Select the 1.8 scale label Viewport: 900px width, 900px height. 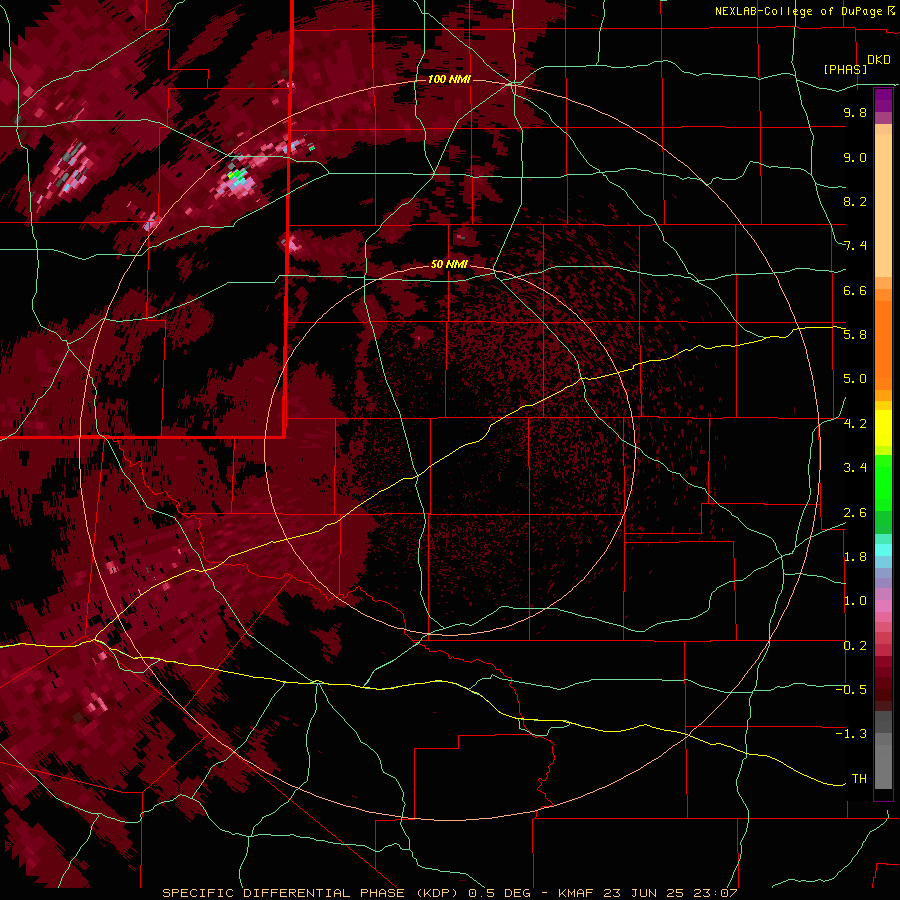855,557
